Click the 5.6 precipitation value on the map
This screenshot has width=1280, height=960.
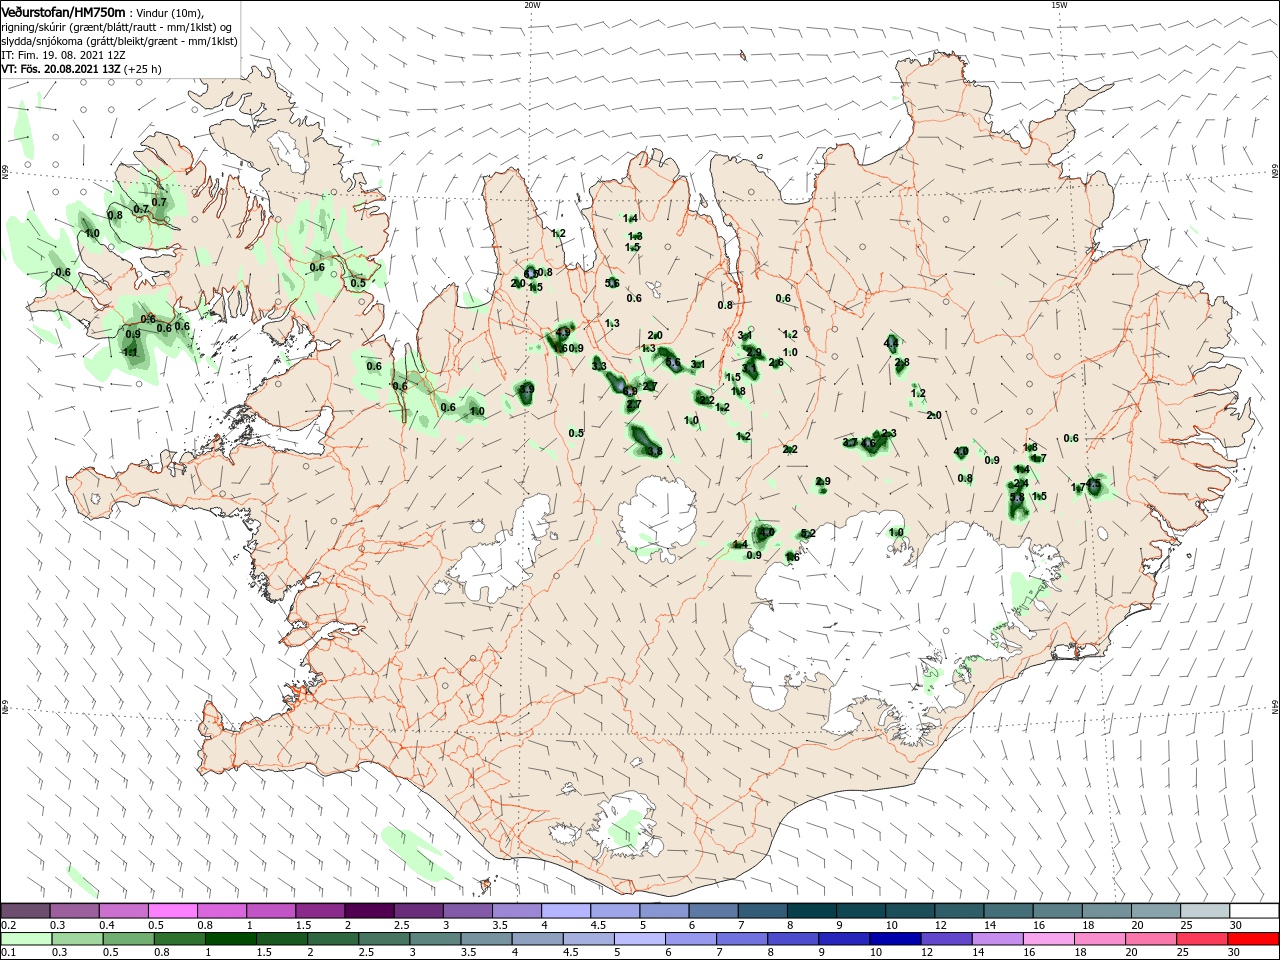tap(613, 283)
